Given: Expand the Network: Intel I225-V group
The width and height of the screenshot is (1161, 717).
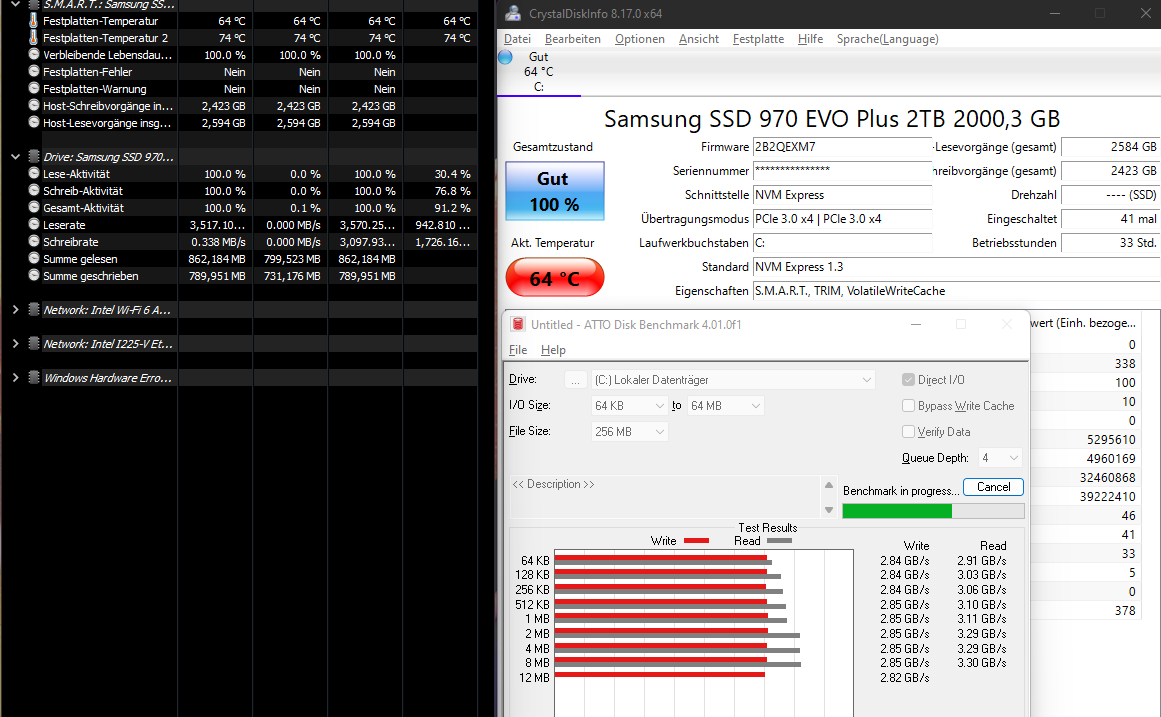Looking at the screenshot, I should click(x=16, y=344).
